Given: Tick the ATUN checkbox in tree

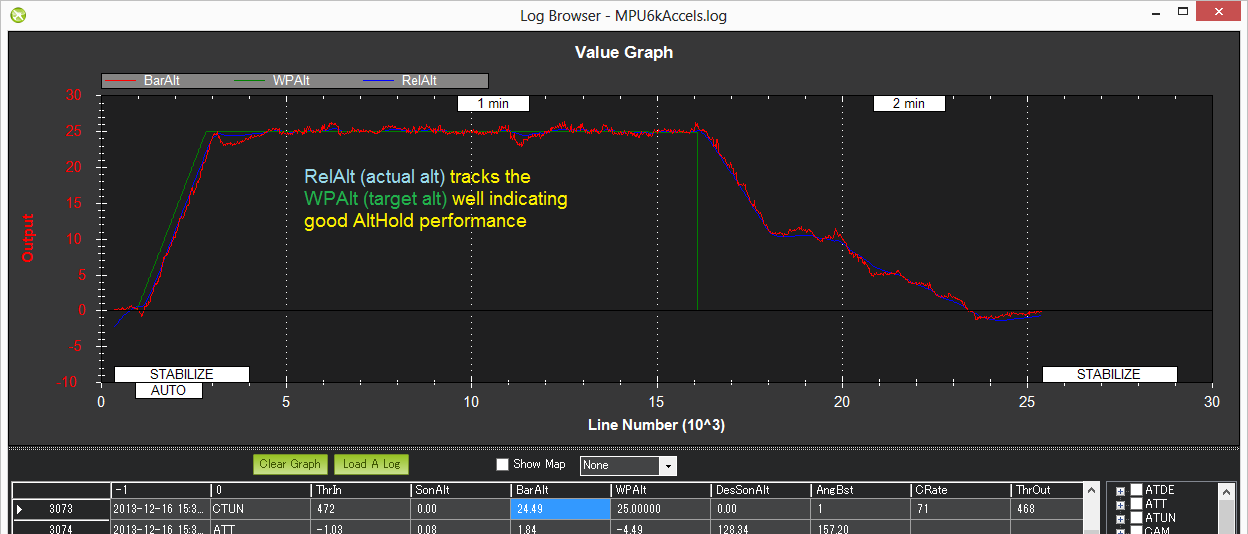Looking at the screenshot, I should pyautogui.click(x=1136, y=518).
